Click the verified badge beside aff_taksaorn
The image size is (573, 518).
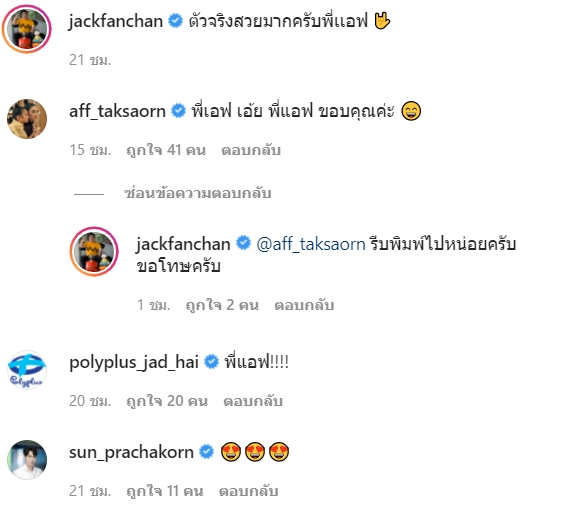point(179,110)
